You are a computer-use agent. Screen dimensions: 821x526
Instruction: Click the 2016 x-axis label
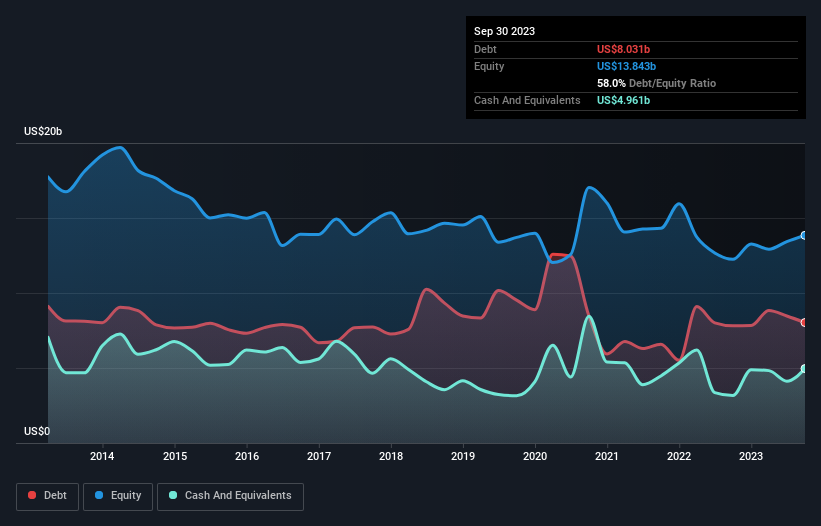(x=247, y=456)
